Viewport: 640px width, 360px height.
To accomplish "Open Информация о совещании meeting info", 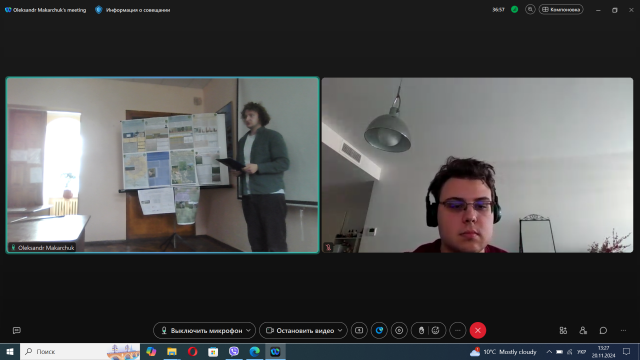I will point(133,10).
